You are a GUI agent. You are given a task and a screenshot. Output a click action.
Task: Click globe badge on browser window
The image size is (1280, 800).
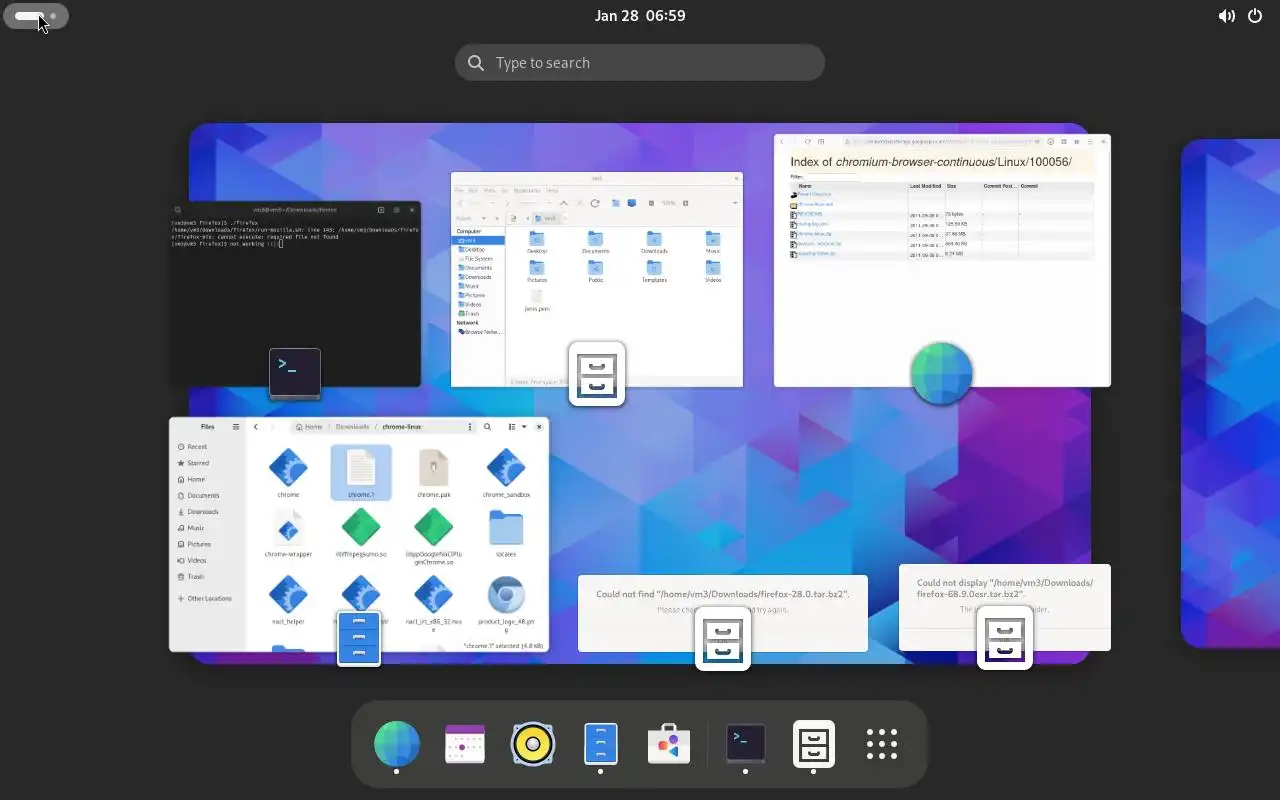coord(941,373)
